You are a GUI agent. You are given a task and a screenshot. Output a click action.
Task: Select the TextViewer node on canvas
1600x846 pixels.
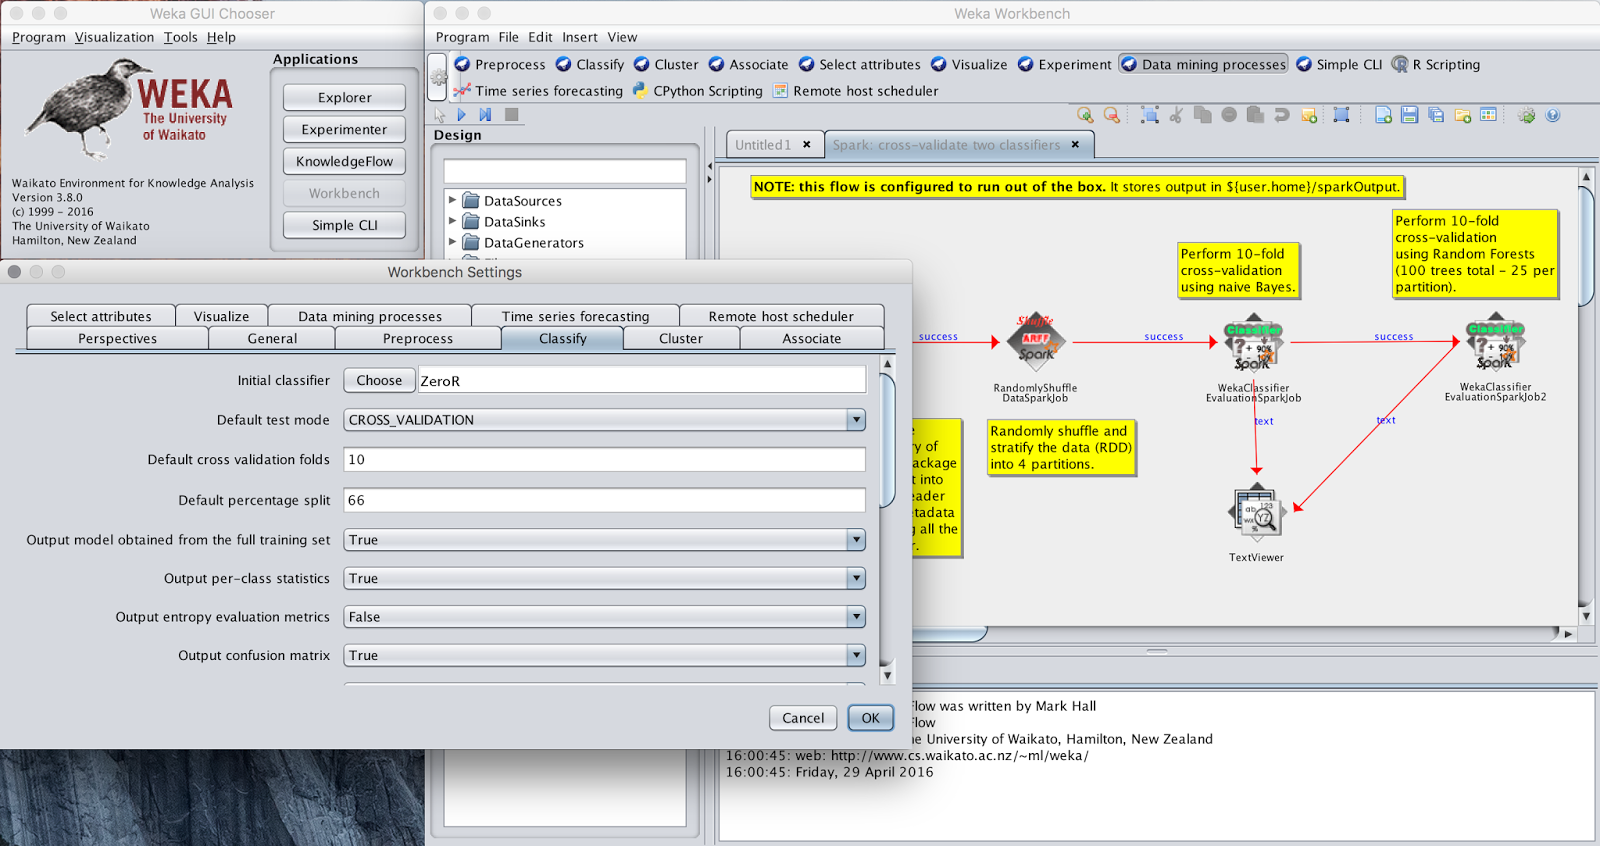(1256, 512)
